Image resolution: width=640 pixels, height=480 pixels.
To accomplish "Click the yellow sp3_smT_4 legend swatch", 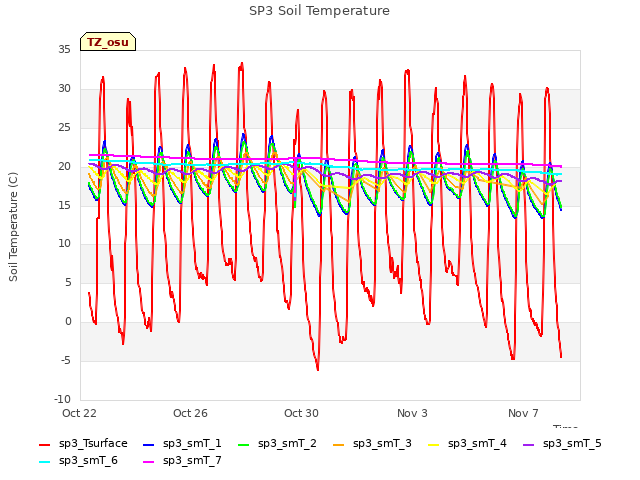I will (433, 444).
